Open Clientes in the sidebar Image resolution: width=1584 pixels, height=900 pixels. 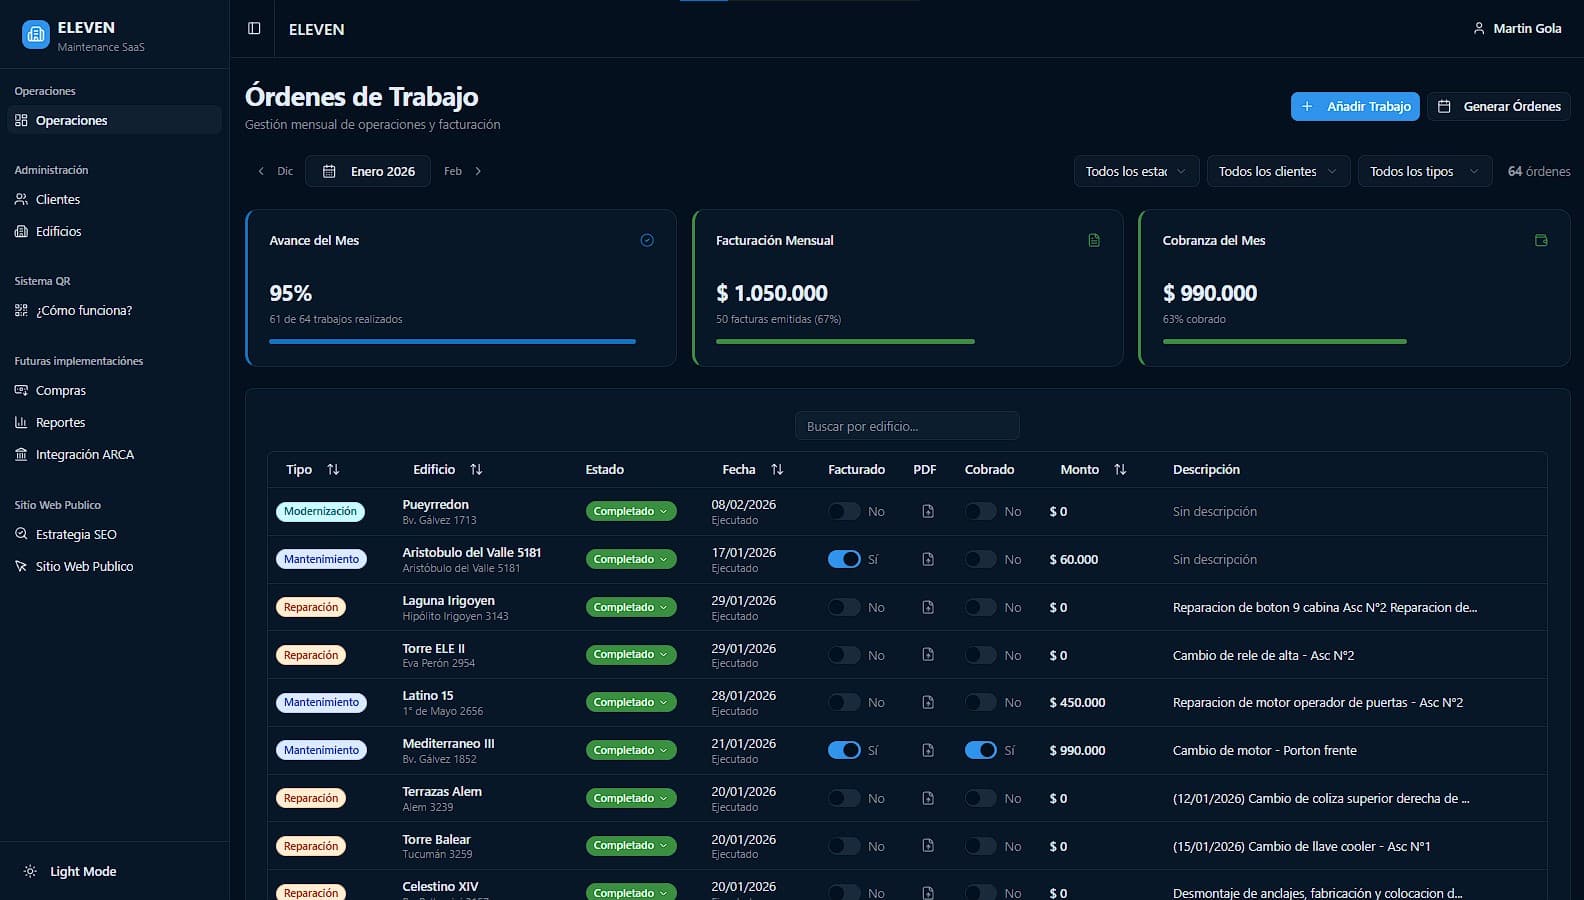point(58,199)
